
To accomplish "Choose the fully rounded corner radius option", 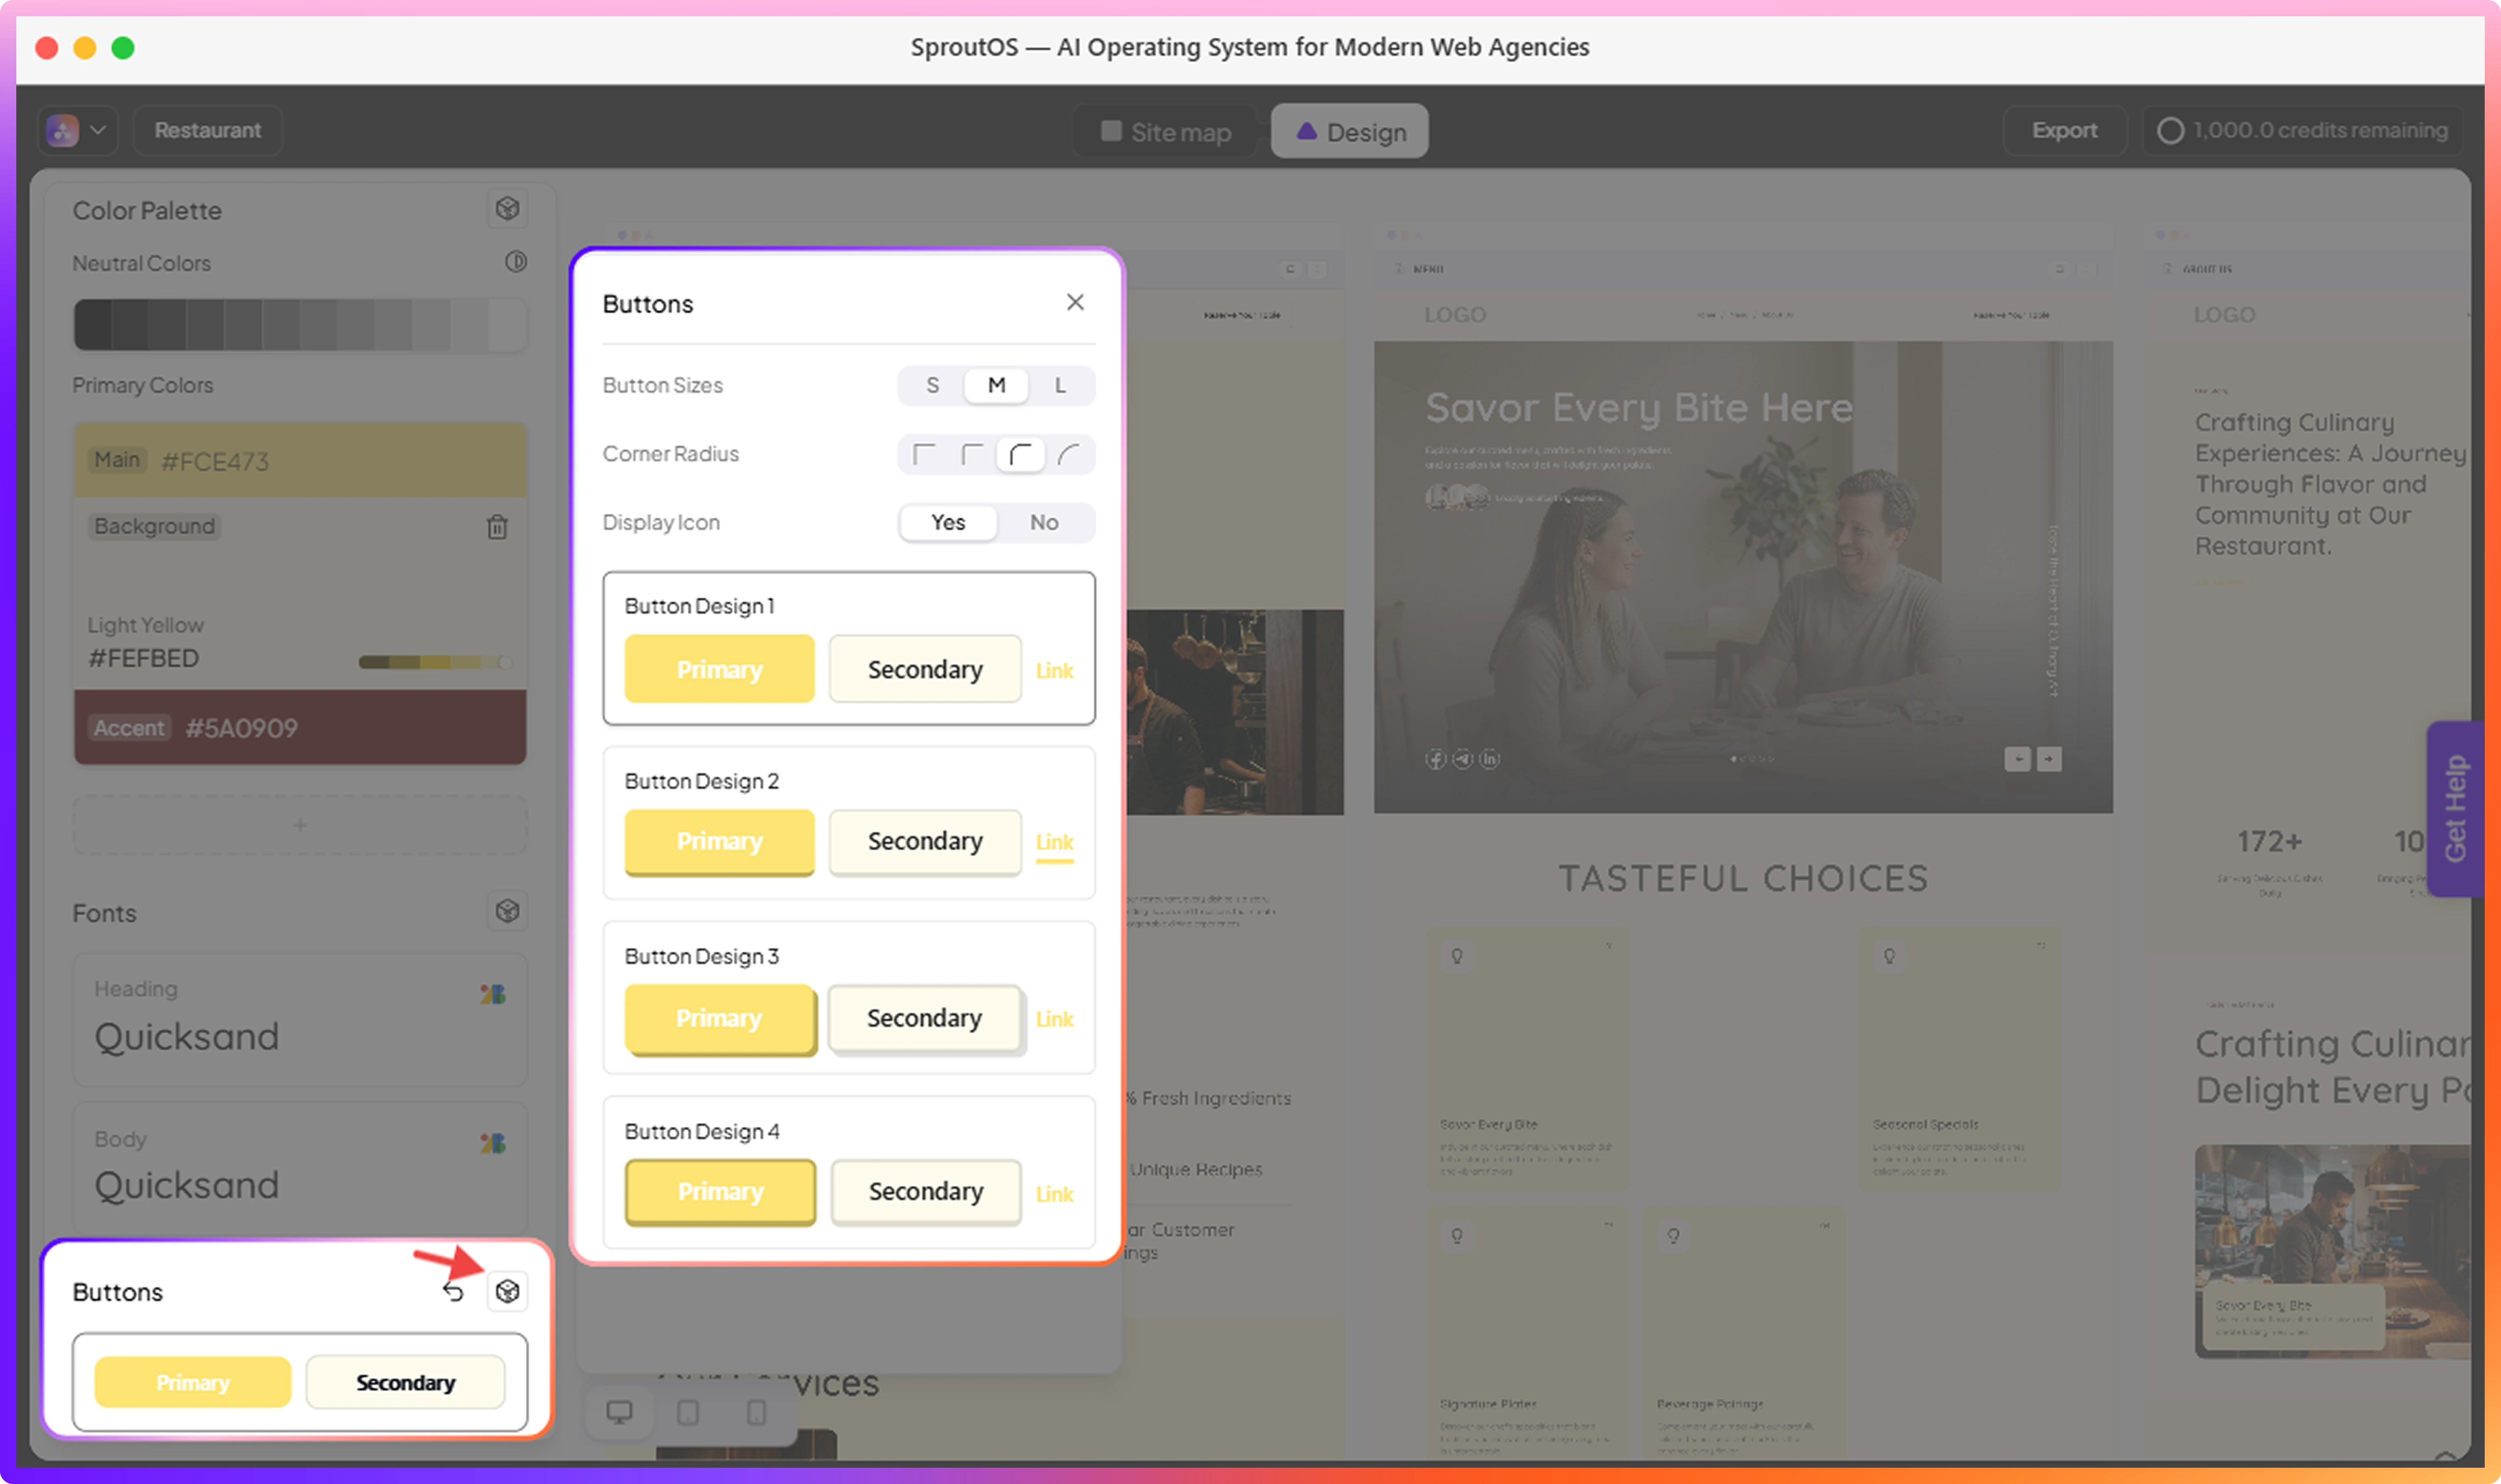I will (1068, 455).
